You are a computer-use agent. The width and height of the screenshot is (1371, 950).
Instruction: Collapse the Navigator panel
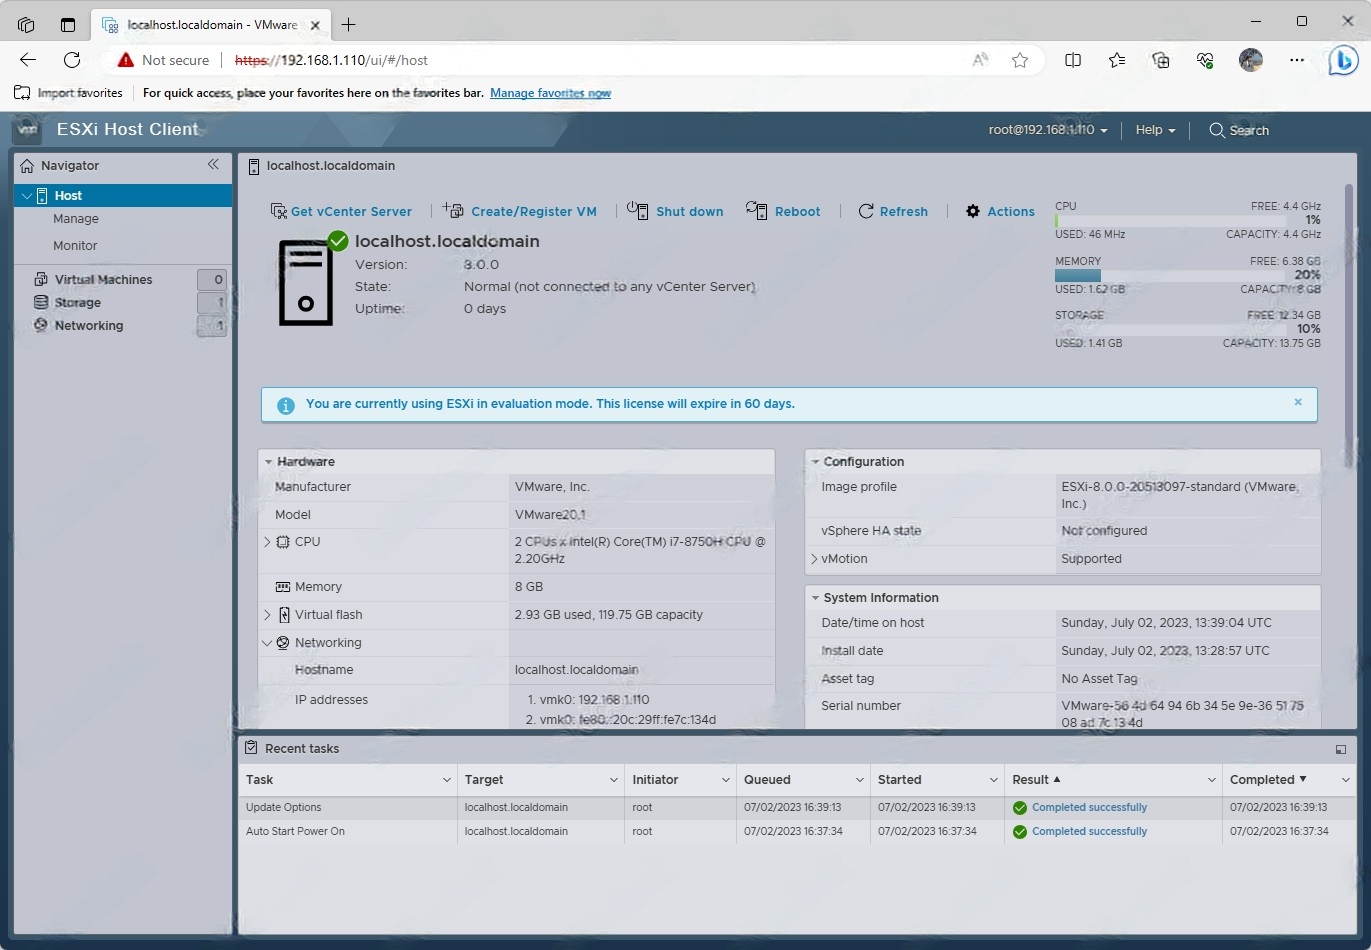tap(213, 165)
